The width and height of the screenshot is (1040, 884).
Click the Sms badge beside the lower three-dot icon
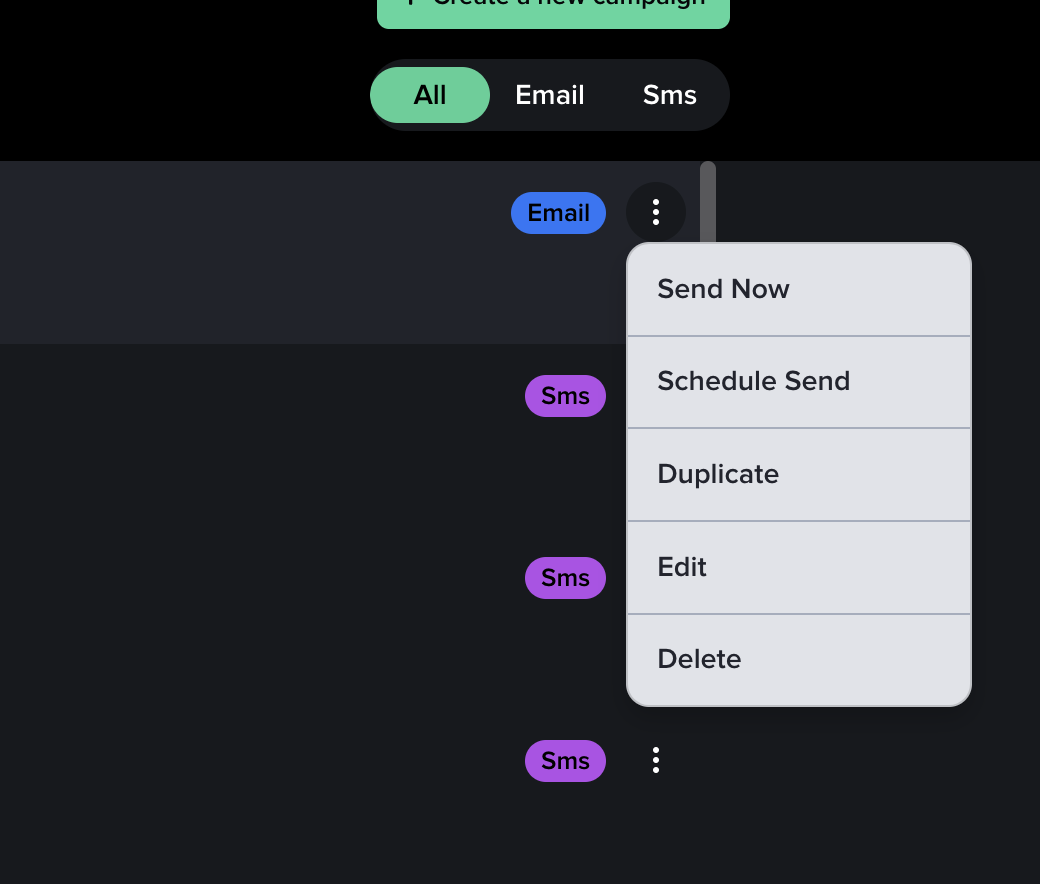pyautogui.click(x=565, y=761)
